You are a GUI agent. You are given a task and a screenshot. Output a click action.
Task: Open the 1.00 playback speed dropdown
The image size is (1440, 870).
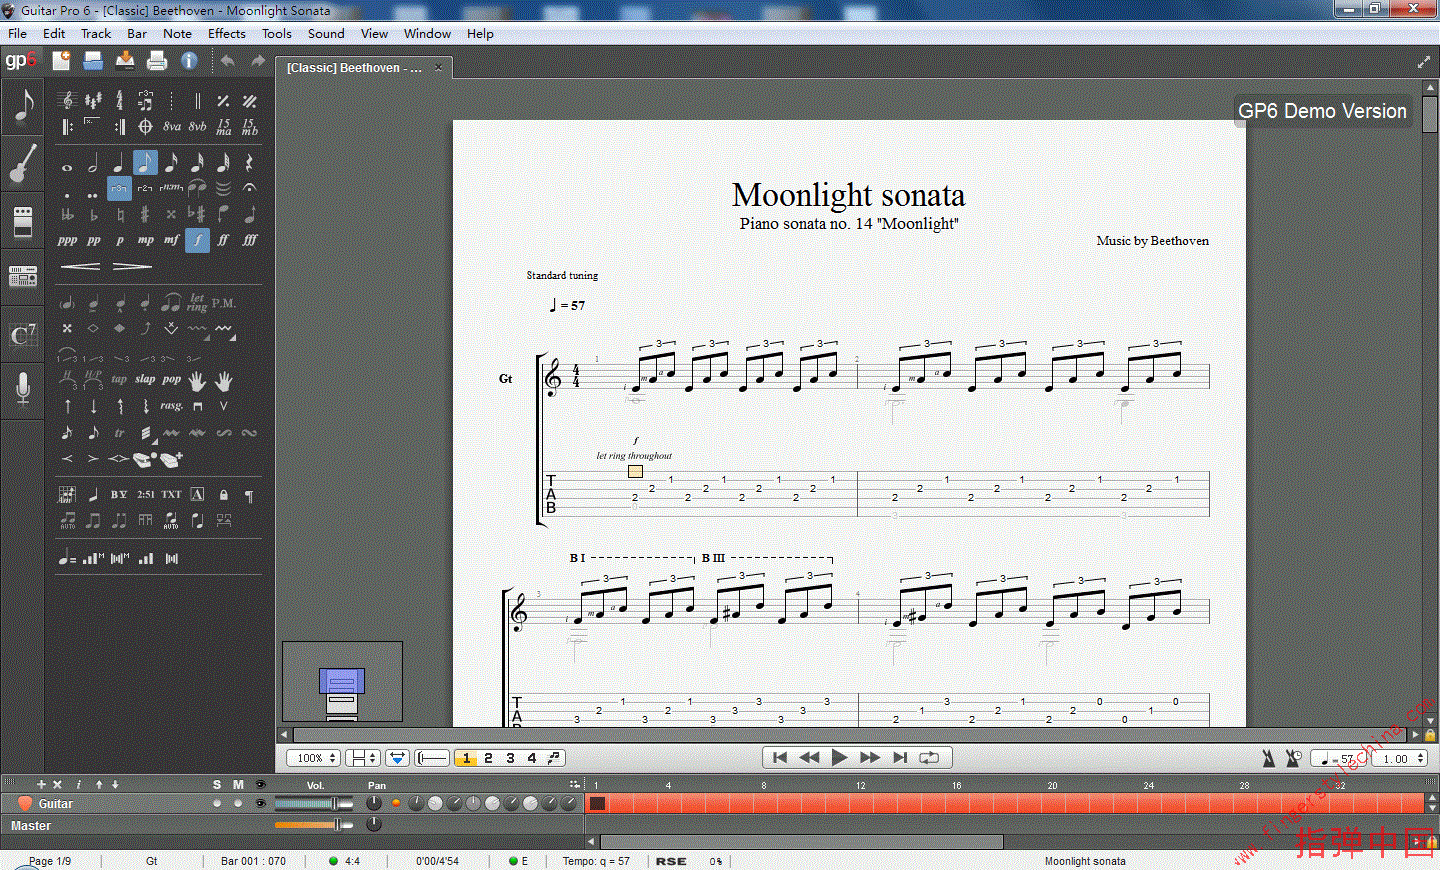pos(1400,759)
